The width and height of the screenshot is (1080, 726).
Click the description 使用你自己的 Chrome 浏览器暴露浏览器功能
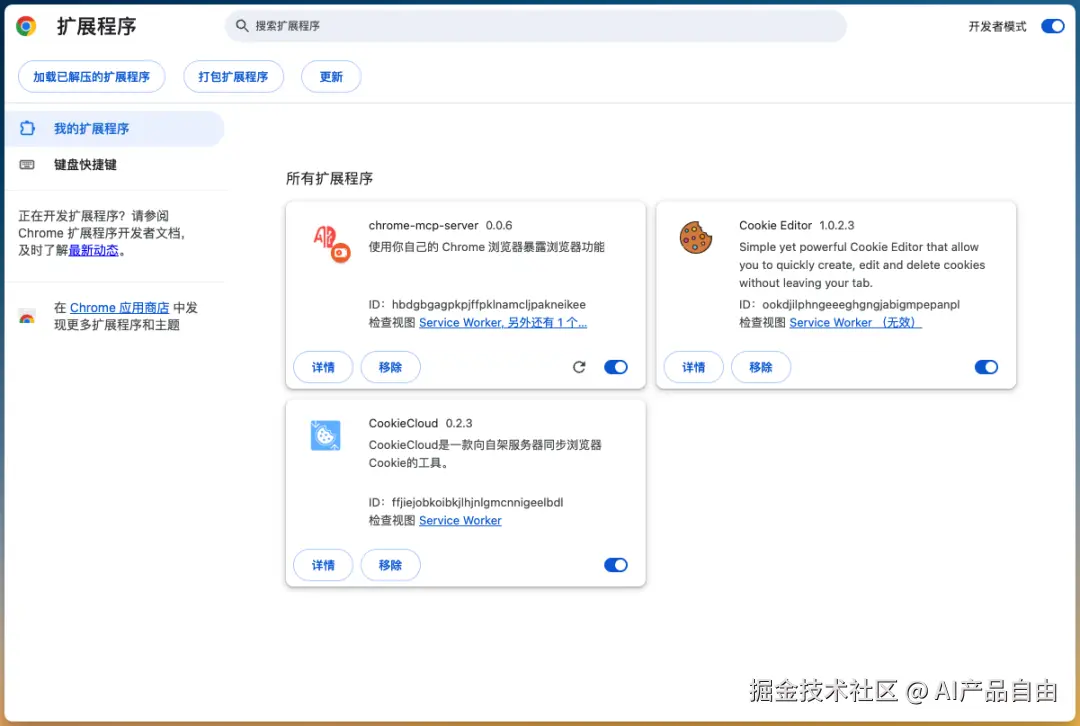[486, 247]
